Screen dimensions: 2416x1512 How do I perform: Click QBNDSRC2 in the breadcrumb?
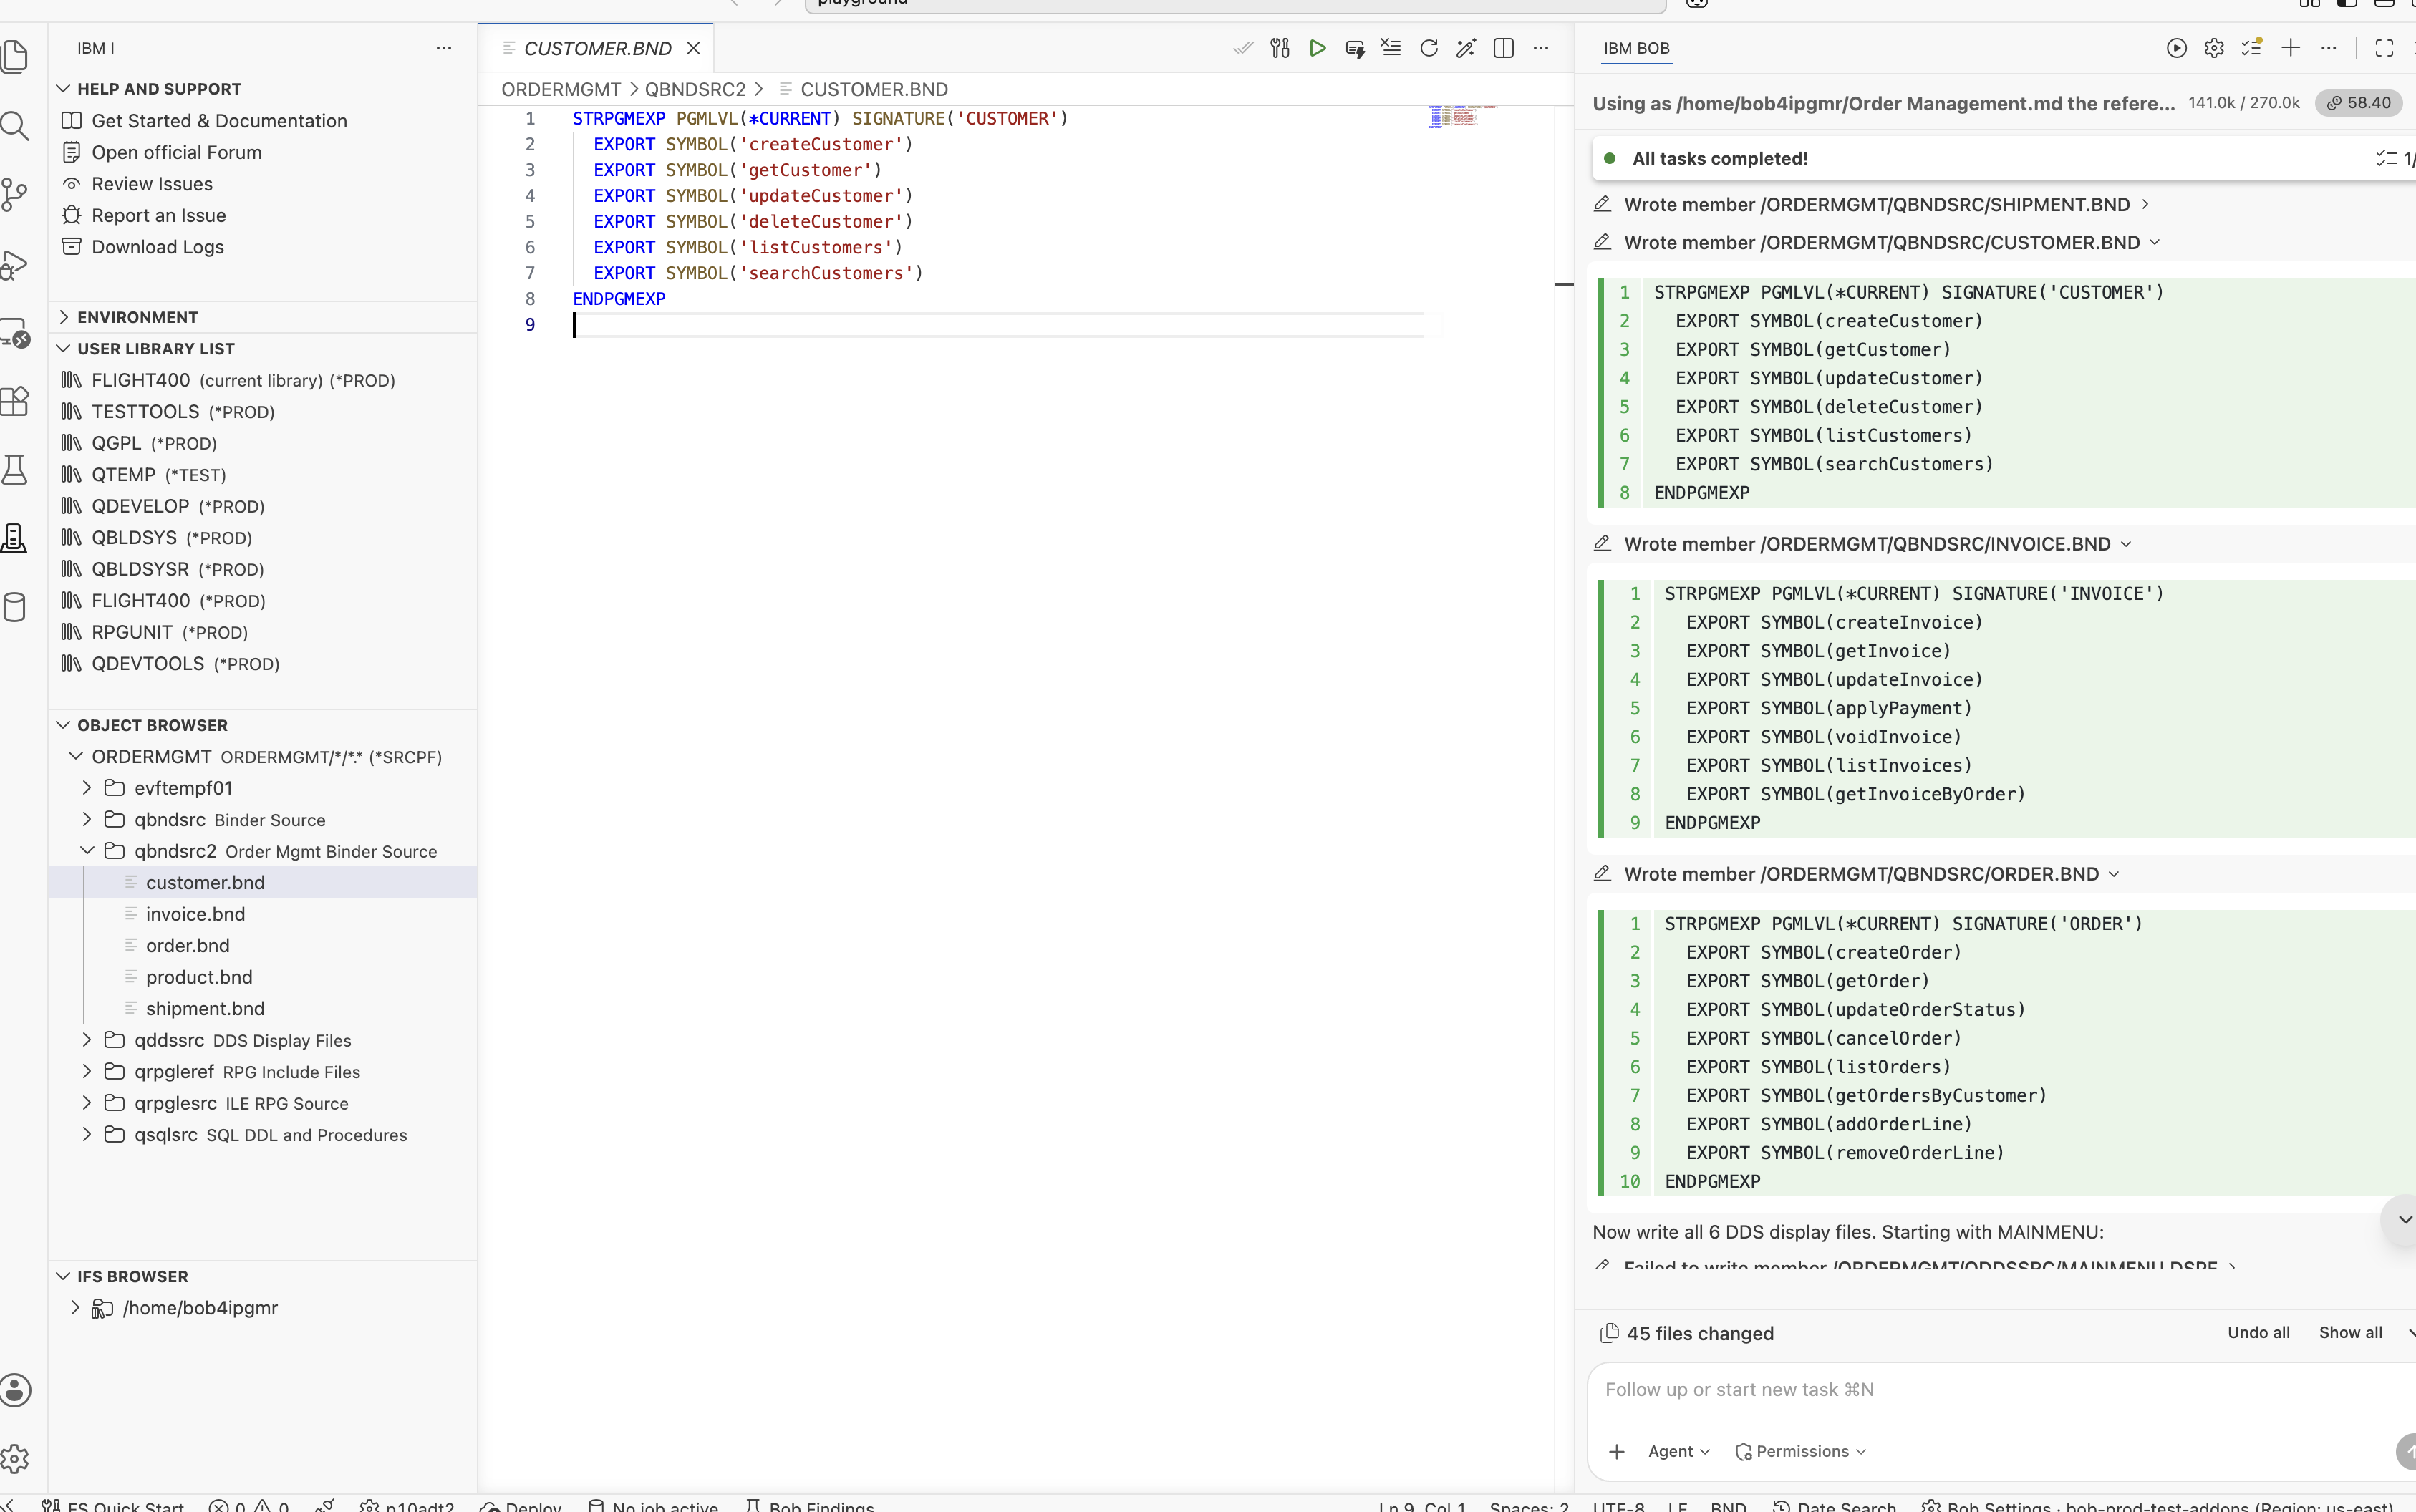[695, 90]
